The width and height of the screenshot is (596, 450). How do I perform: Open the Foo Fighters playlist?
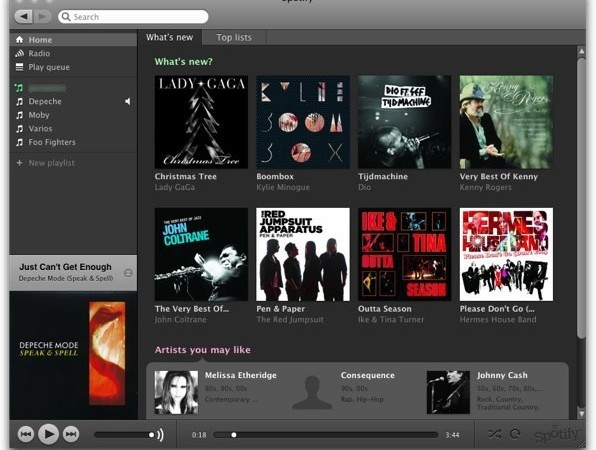[x=73, y=143]
